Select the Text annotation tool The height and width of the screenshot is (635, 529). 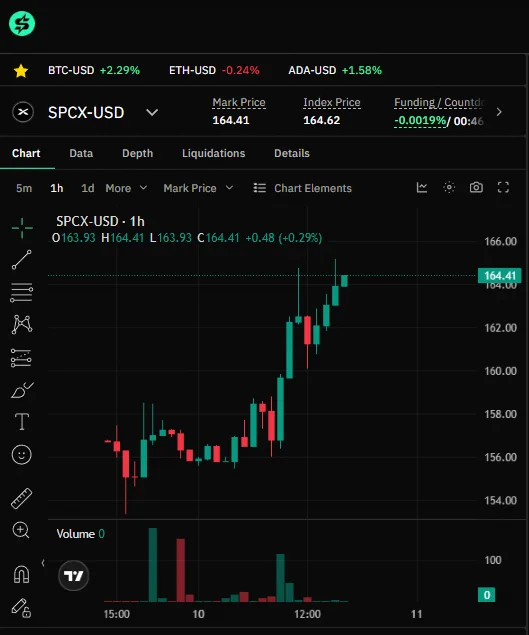click(22, 422)
